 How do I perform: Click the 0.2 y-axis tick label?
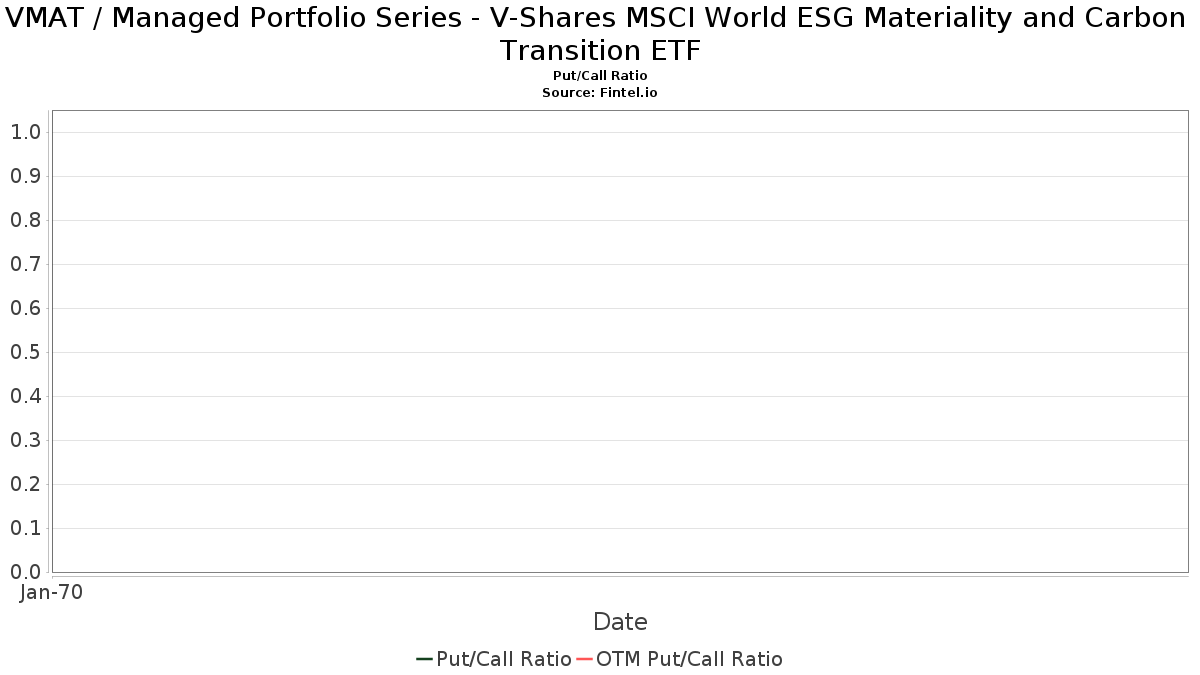pyautogui.click(x=26, y=484)
